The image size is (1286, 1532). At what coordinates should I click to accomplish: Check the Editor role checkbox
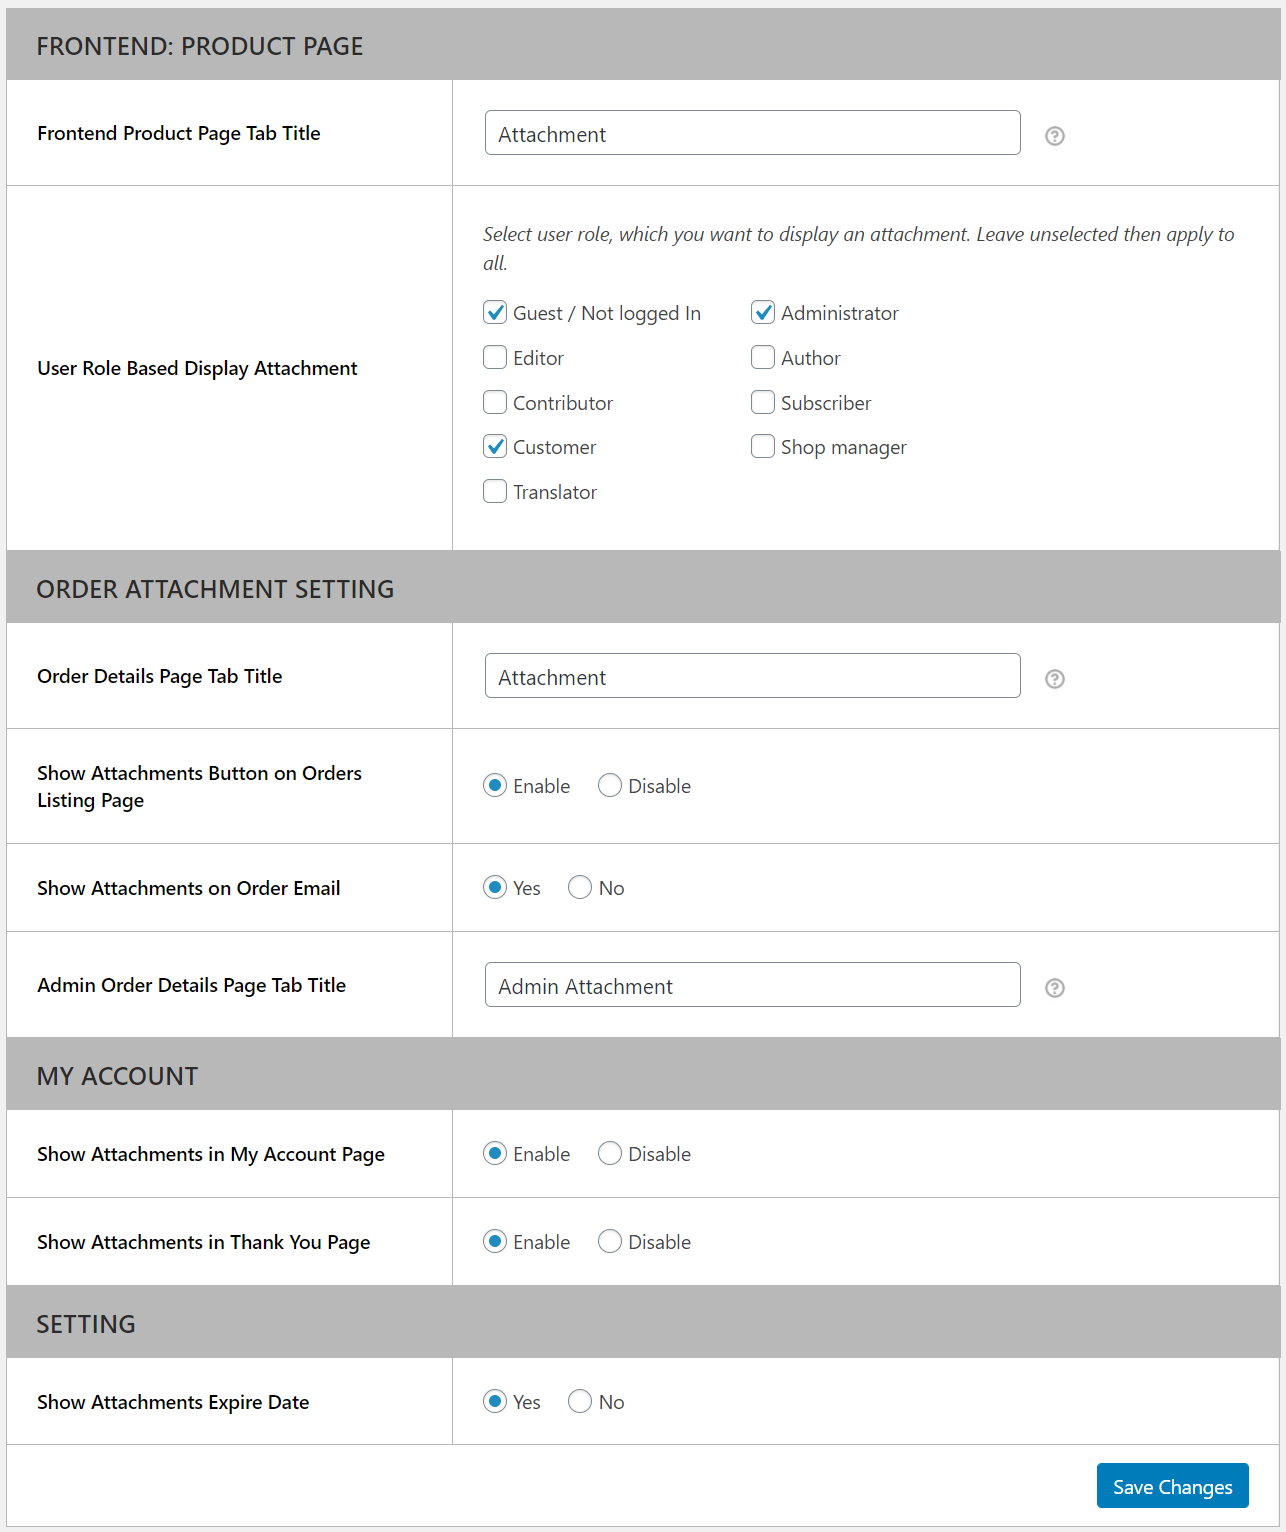pyautogui.click(x=495, y=357)
